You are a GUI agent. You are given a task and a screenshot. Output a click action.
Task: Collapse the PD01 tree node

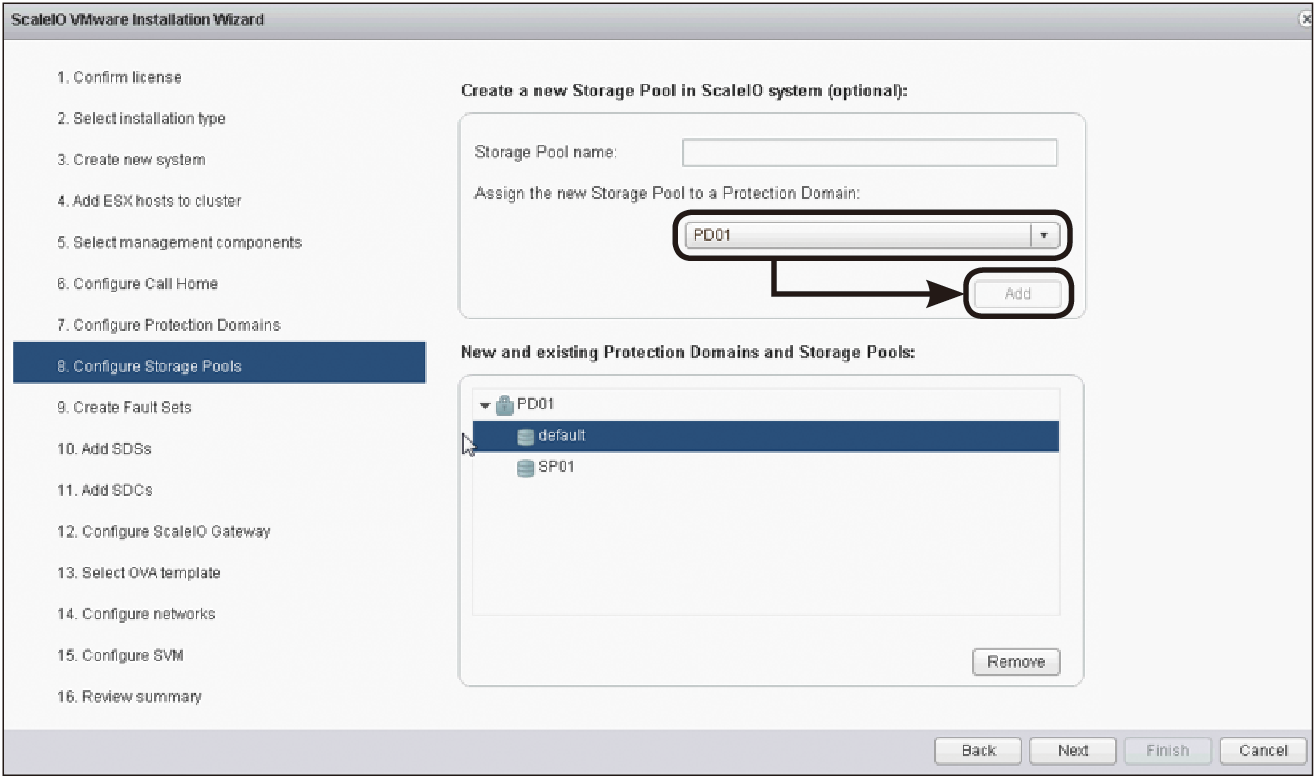pyautogui.click(x=485, y=405)
